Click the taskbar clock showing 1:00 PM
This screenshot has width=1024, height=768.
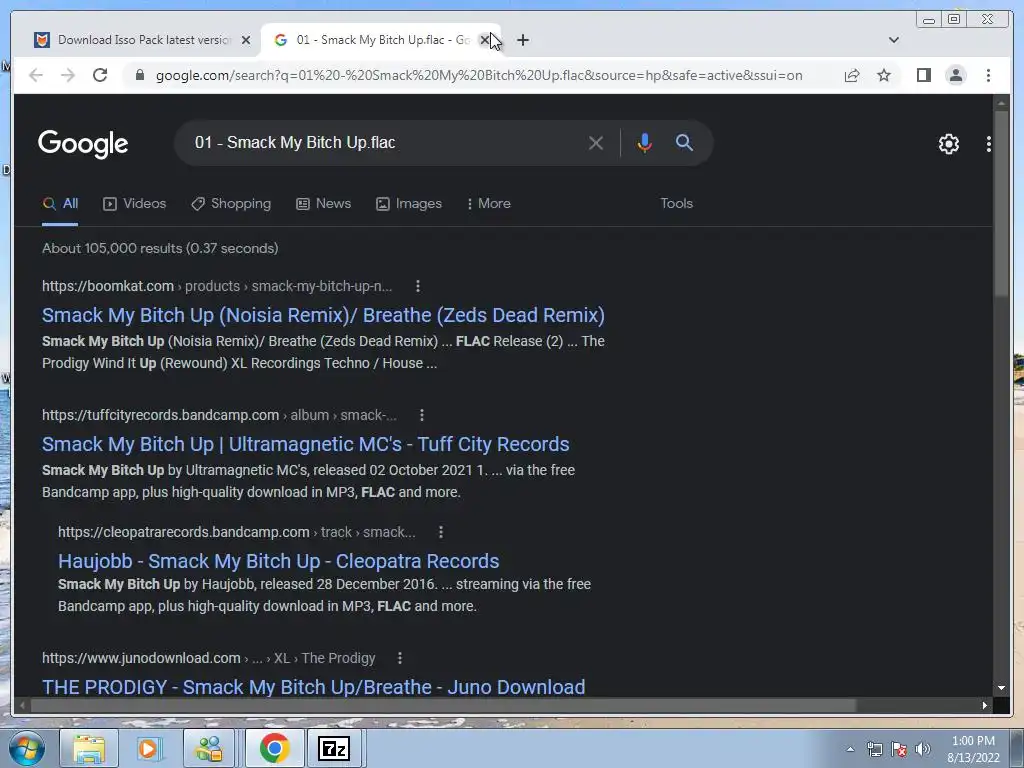click(x=973, y=749)
